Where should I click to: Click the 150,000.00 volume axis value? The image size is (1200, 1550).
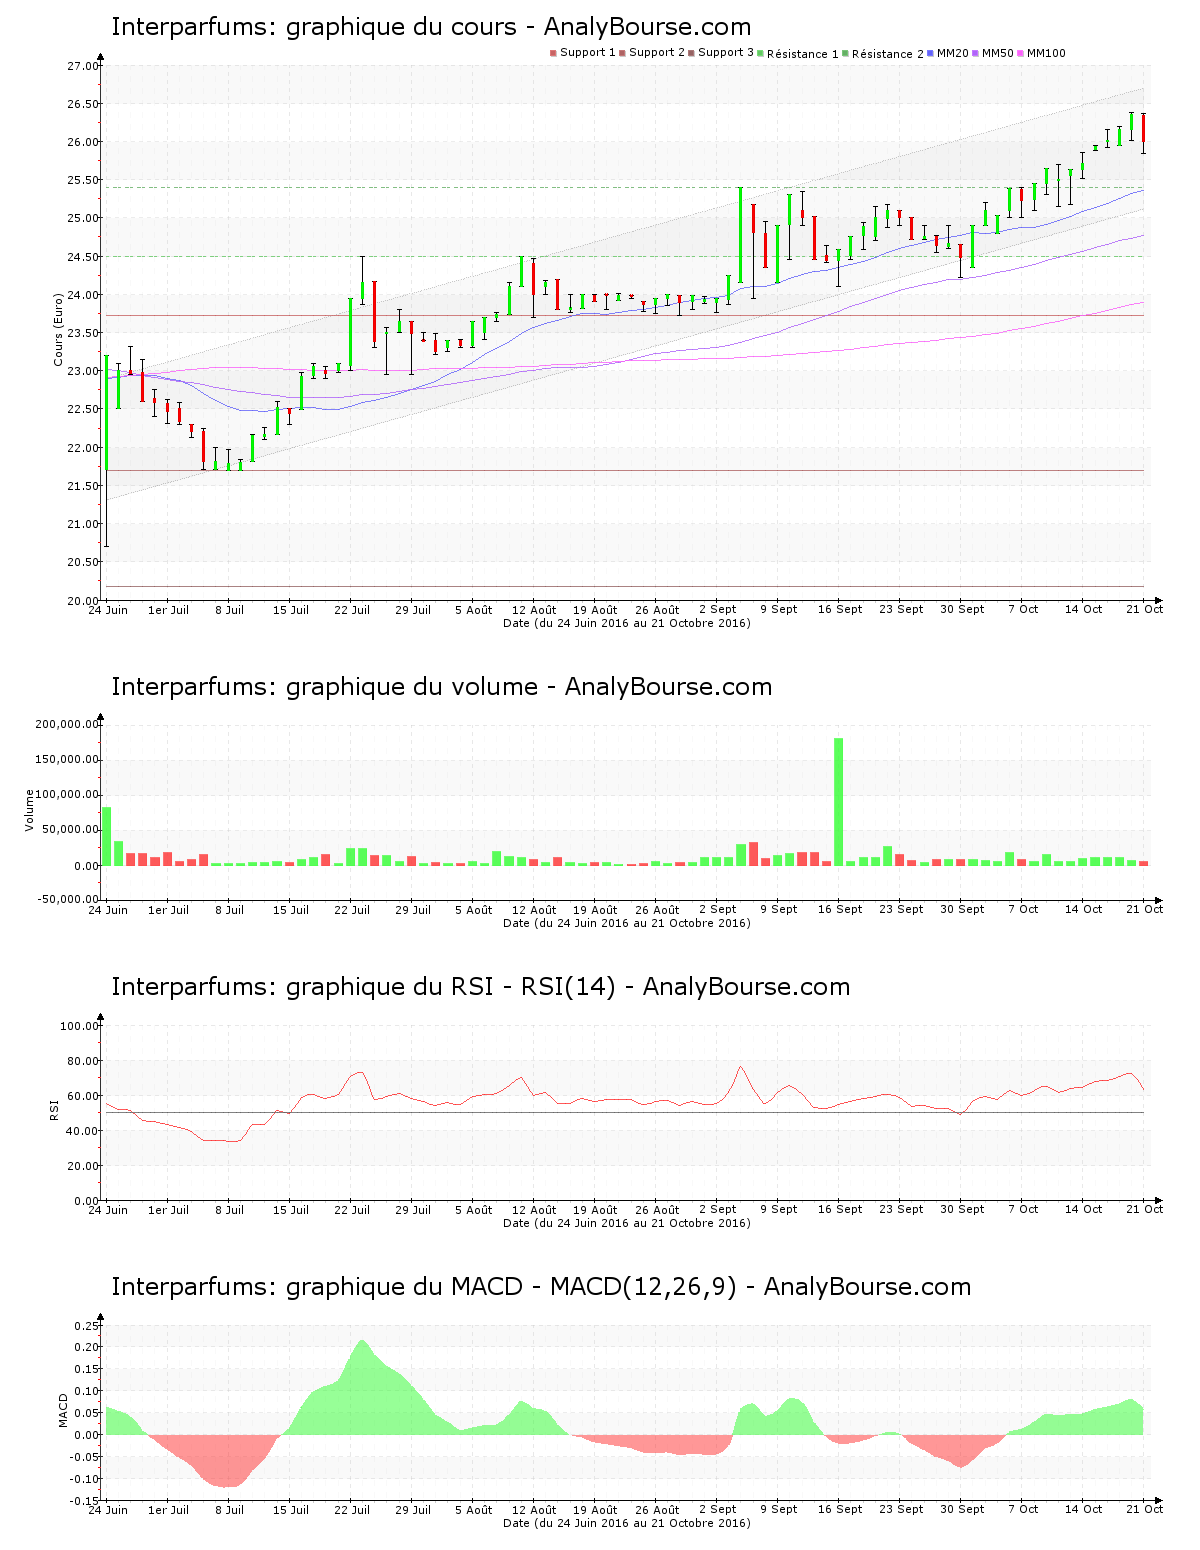coord(67,759)
